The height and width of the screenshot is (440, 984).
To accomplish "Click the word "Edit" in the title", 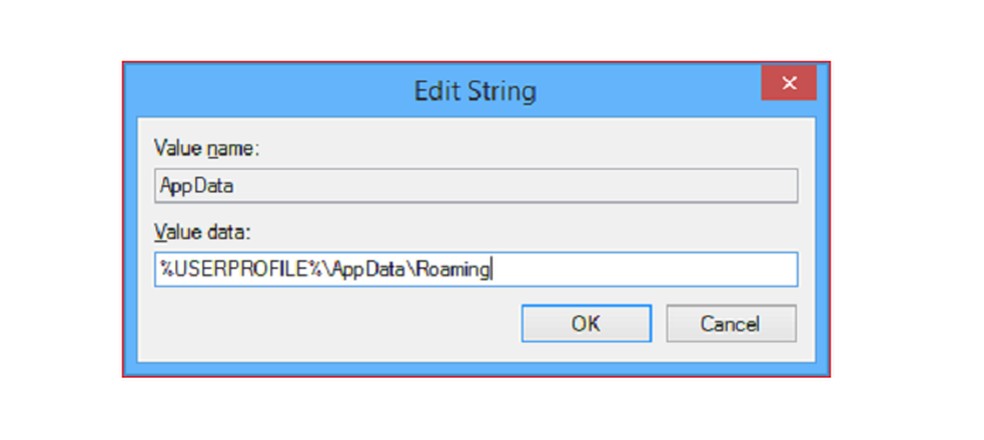I will (437, 91).
